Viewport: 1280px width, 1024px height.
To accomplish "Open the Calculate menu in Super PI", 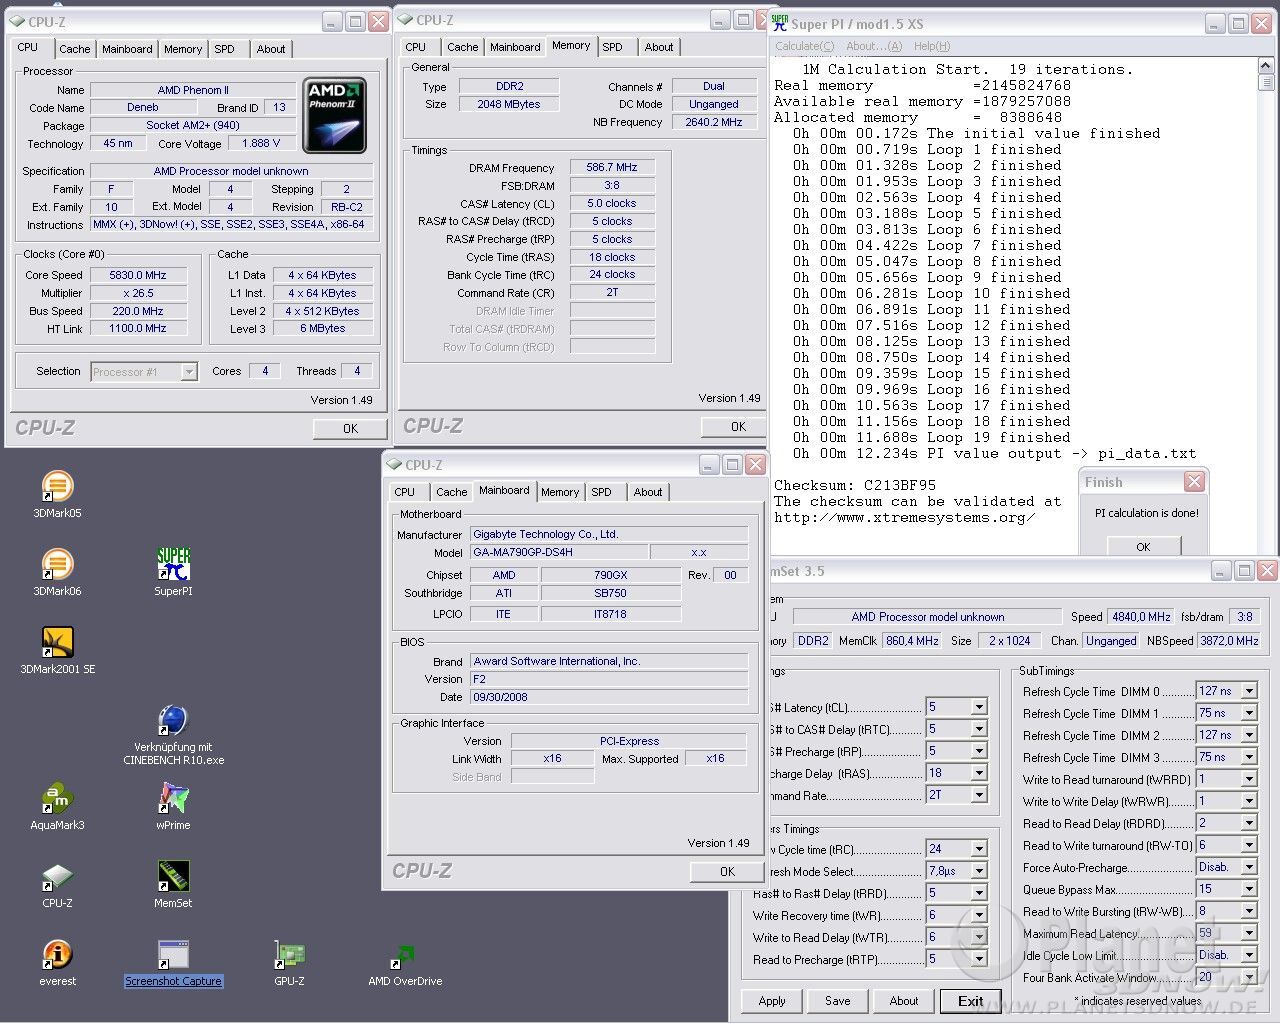I will pos(804,46).
